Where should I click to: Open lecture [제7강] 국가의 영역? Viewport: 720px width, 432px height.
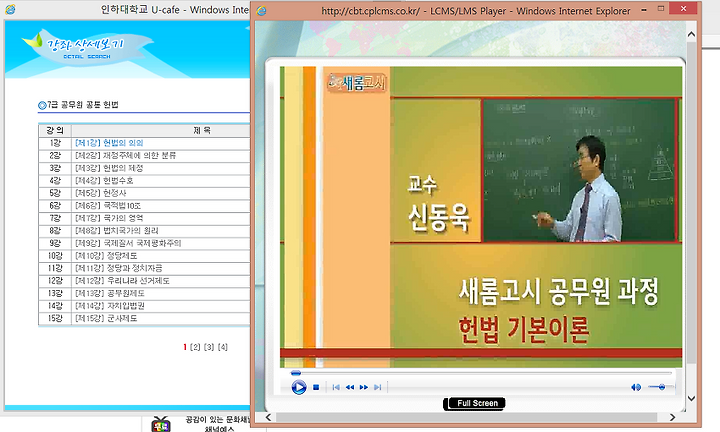coord(109,218)
